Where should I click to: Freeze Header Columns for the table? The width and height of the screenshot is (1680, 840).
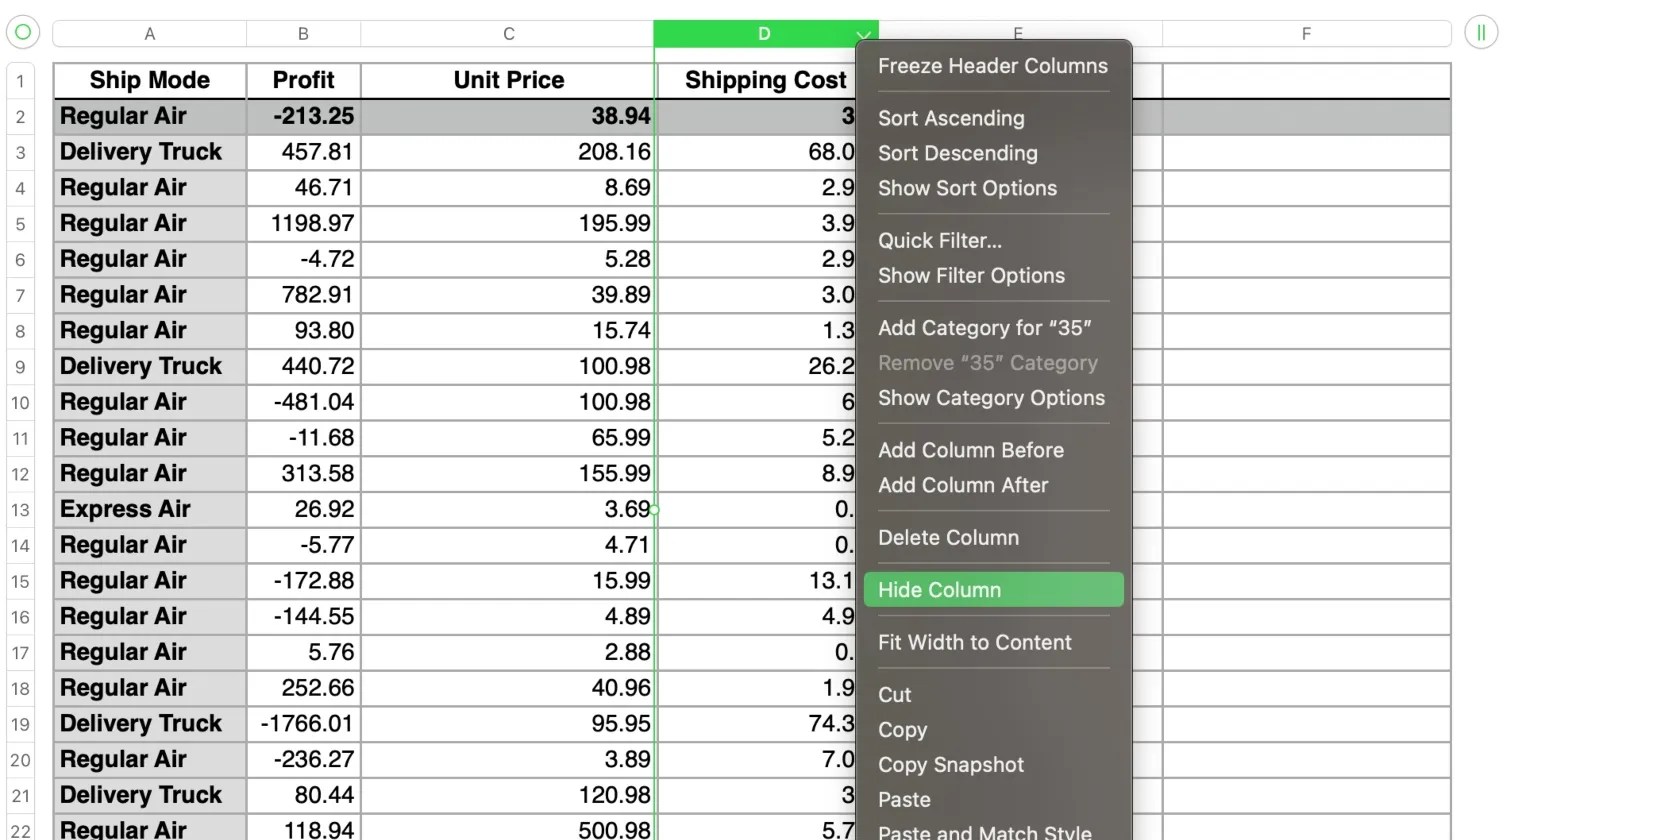992,66
